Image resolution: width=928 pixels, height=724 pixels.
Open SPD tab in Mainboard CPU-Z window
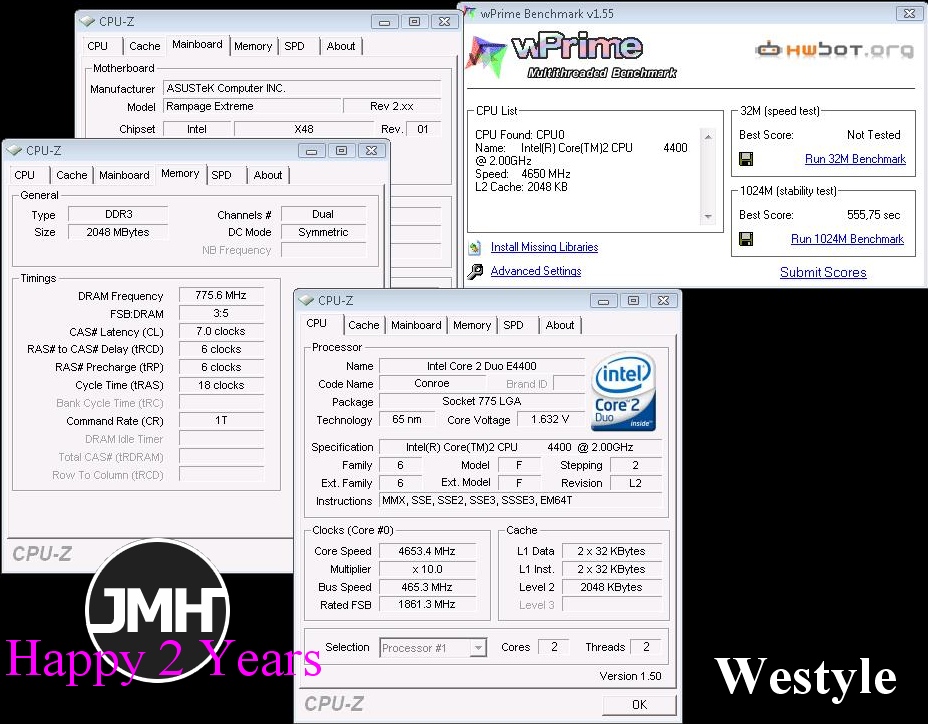click(294, 46)
